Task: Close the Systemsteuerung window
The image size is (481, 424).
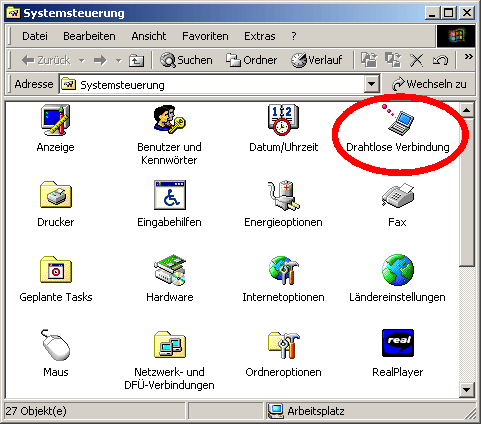Action: (x=467, y=13)
